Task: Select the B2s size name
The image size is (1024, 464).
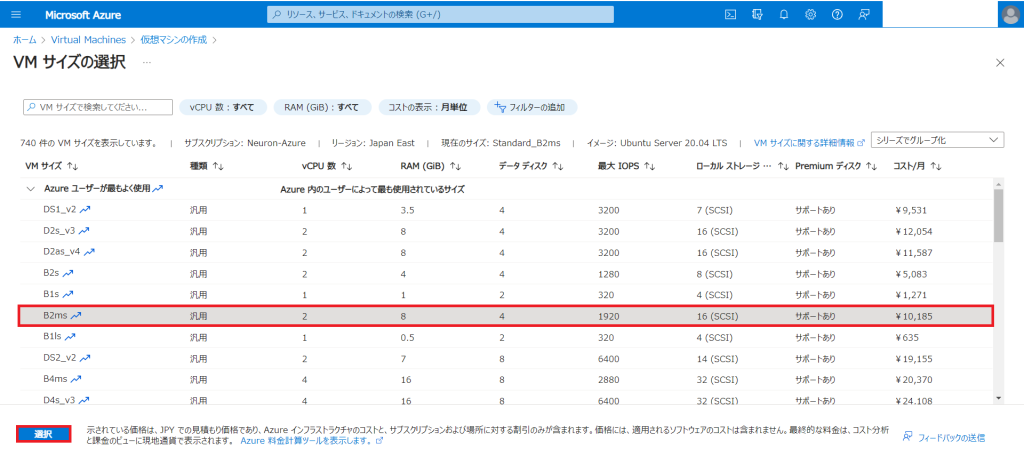Action: [52, 273]
